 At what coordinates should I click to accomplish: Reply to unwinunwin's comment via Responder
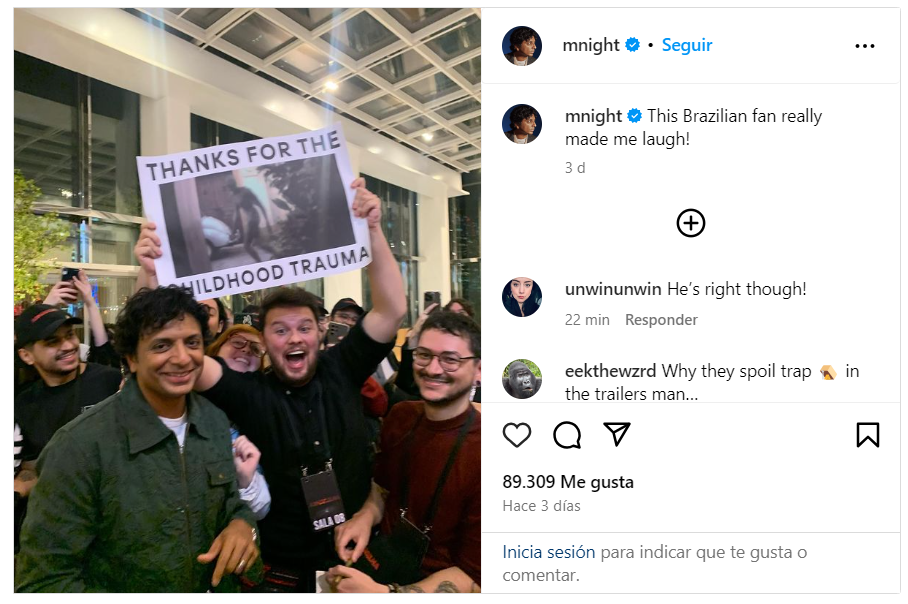click(x=661, y=320)
